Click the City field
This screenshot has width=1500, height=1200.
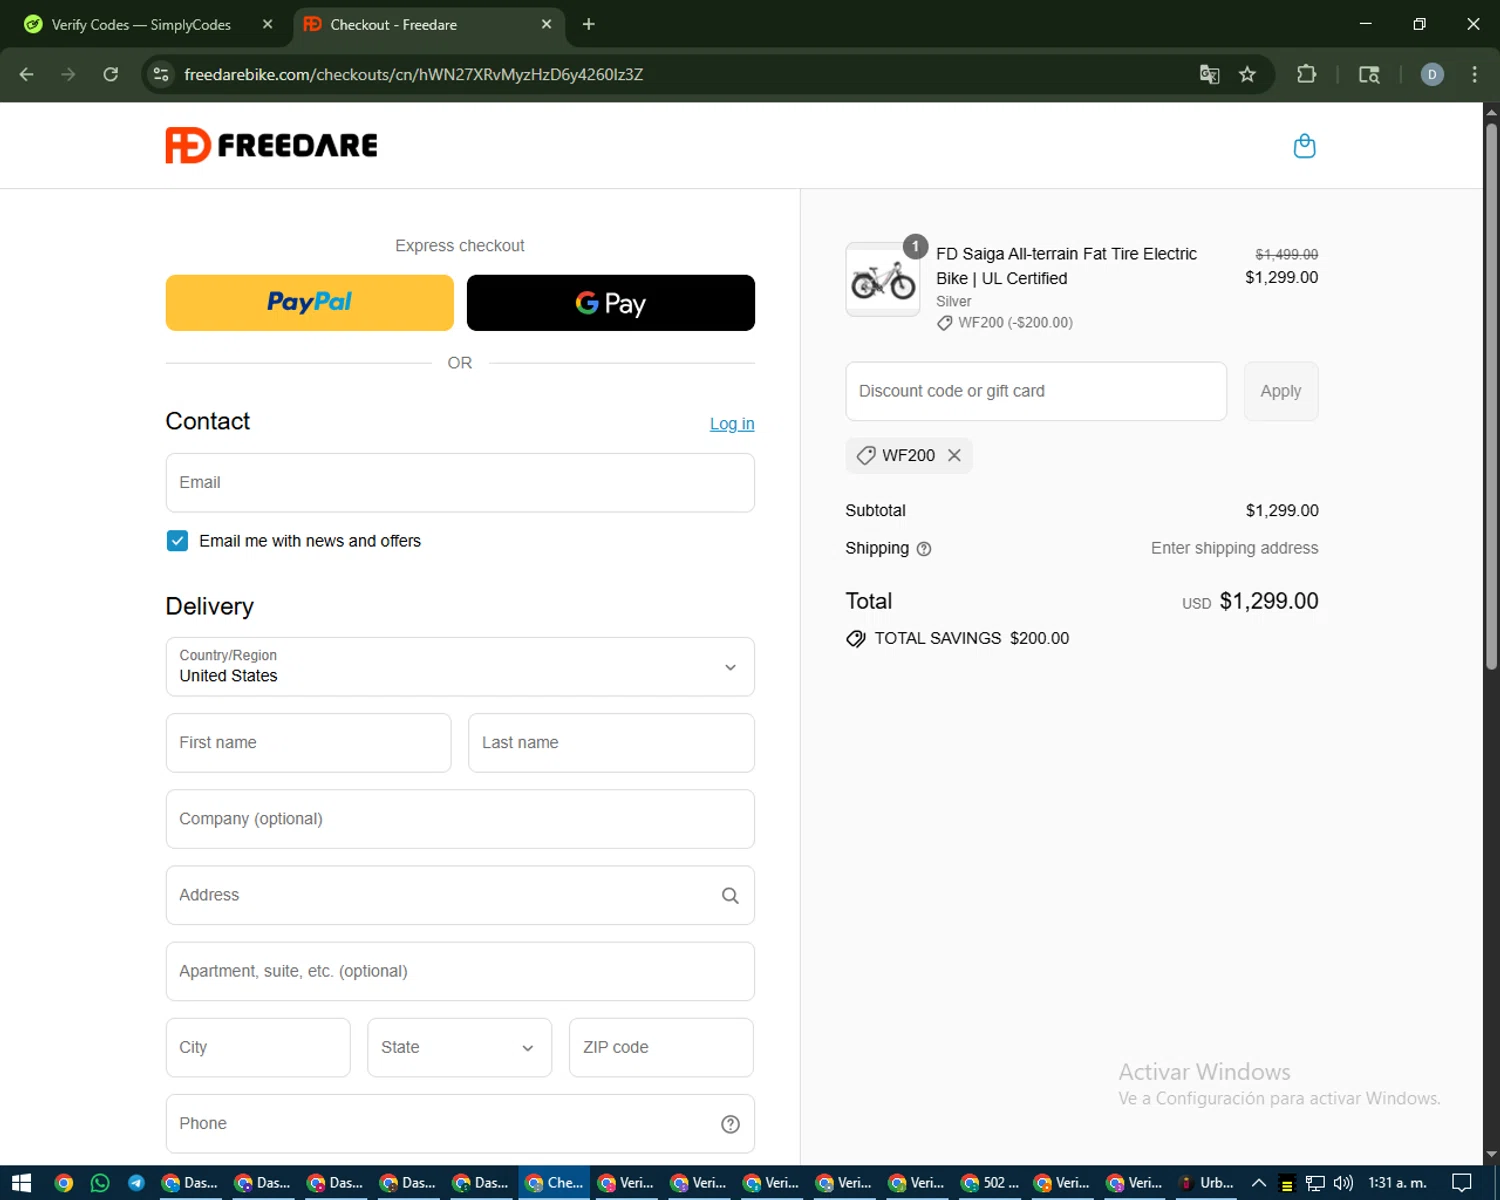(258, 1047)
